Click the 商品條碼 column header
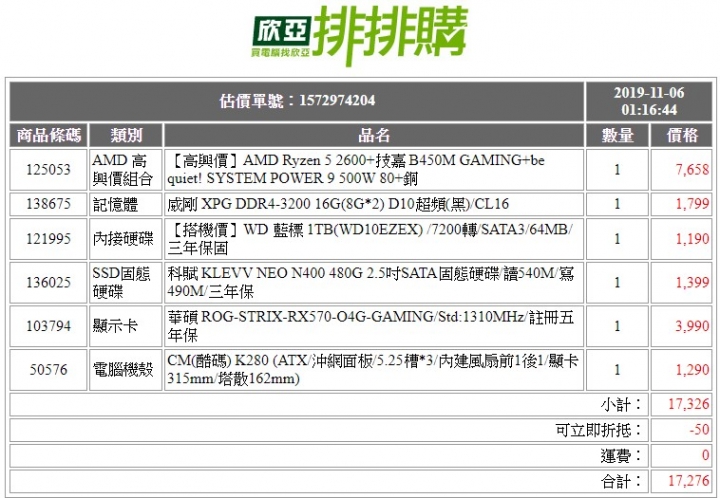Viewport: 720px width, 498px height. click(x=49, y=135)
